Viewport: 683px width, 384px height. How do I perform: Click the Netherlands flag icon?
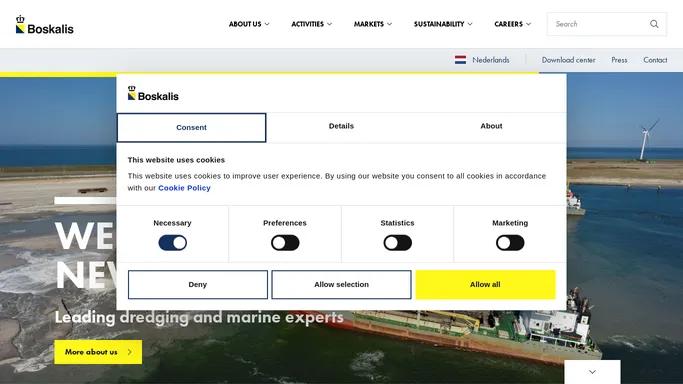point(460,60)
